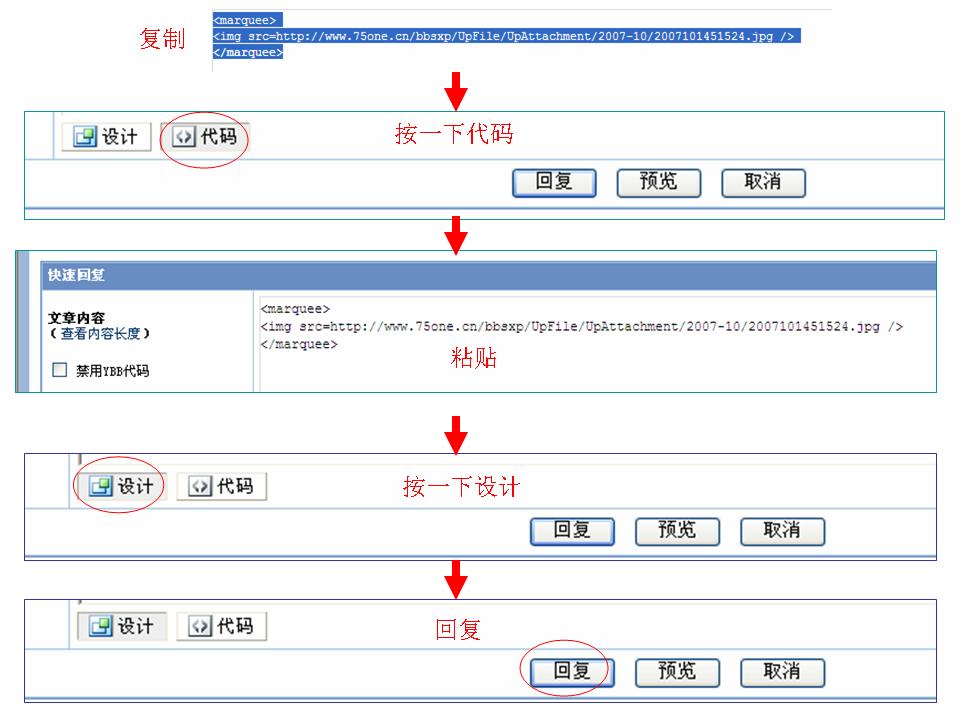Click 取消 button in the 按一下代码 panel
This screenshot has height=720, width=960.
click(763, 183)
